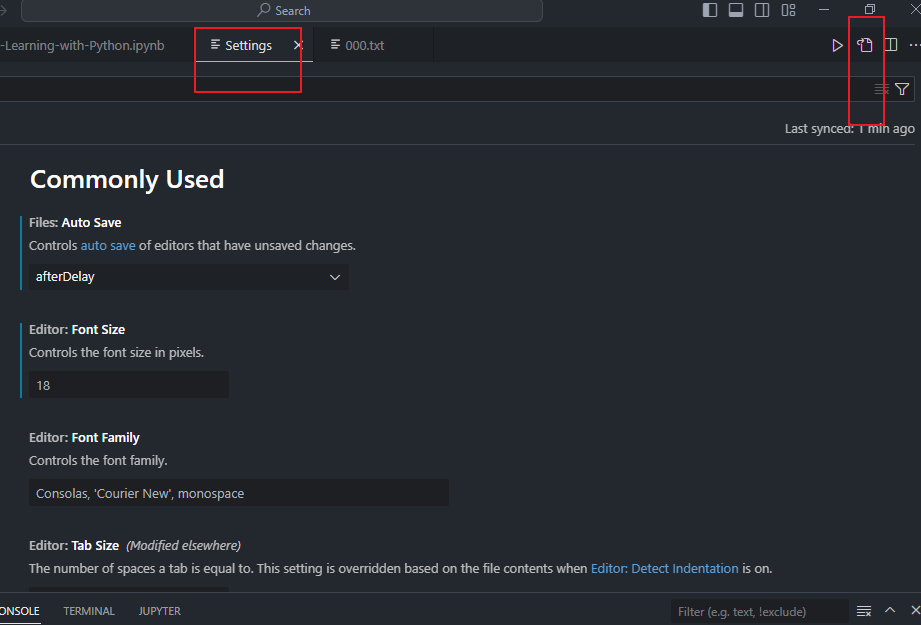Toggle the bottom Panel visibility
Viewport: 921px width, 625px height.
pyautogui.click(x=736, y=10)
